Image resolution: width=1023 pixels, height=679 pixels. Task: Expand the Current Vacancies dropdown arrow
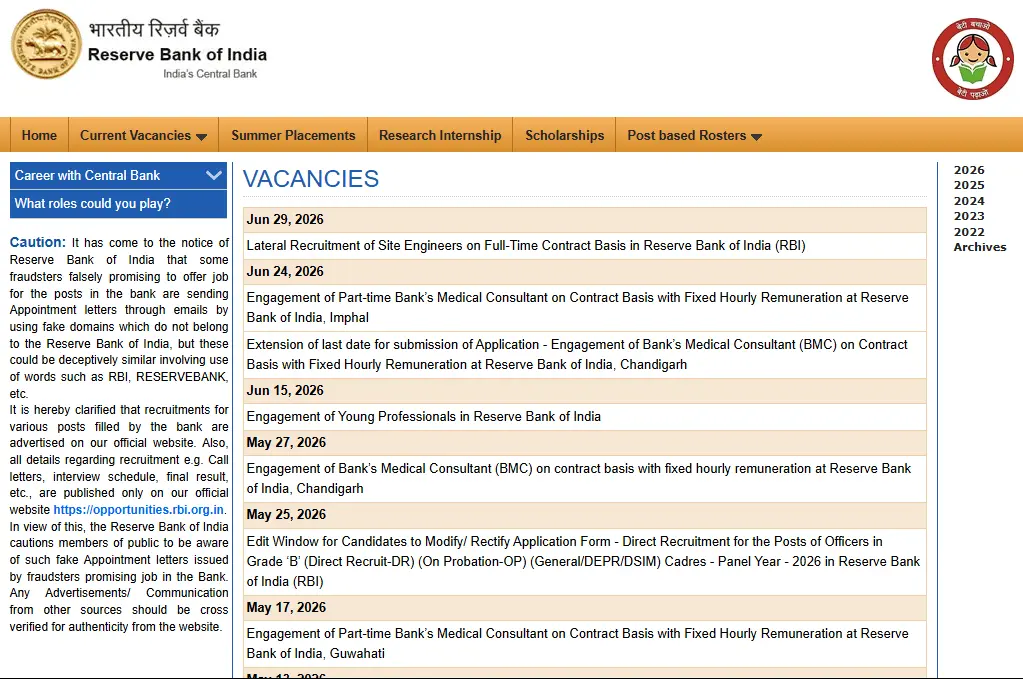click(202, 137)
